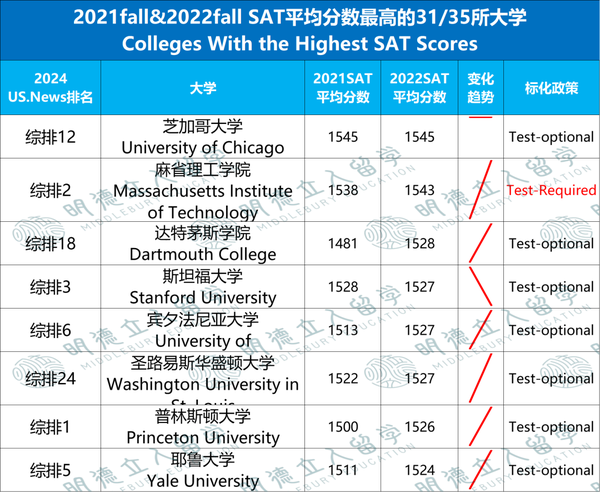Click Test-optional in the Dartmouth row
600x492 pixels.
[551, 243]
